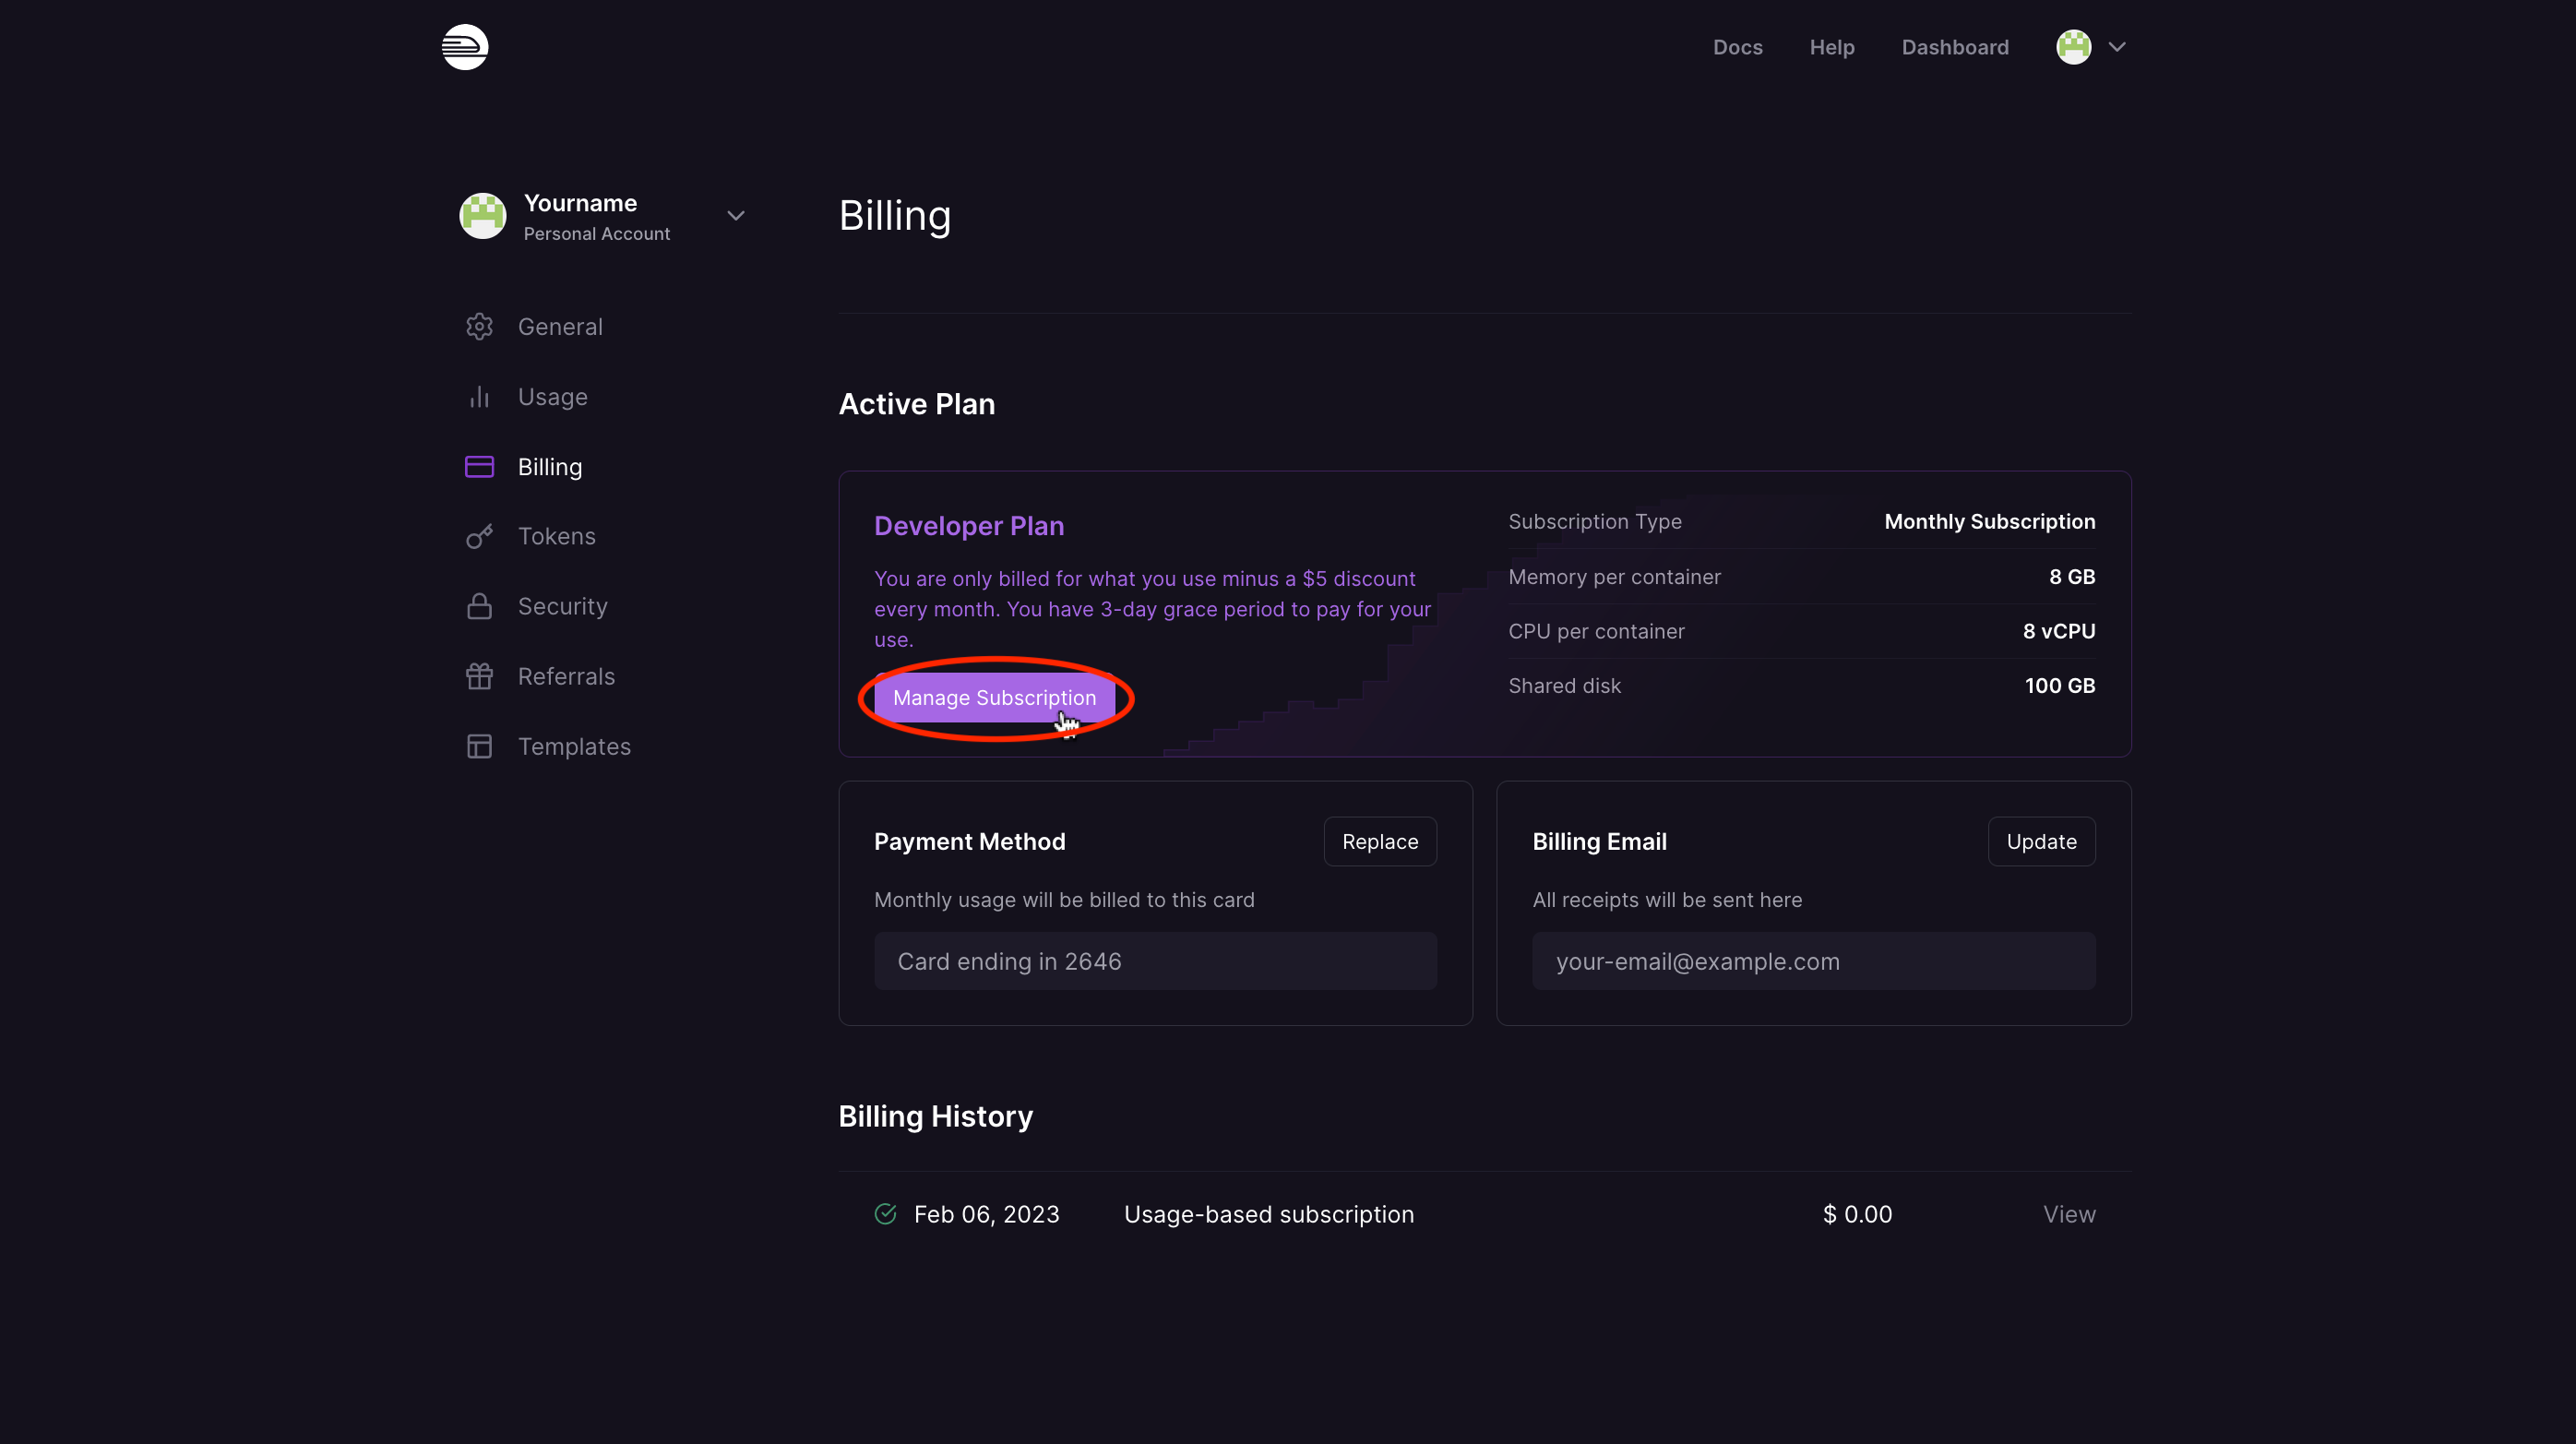Select the Tokens key icon
The image size is (2576, 1444).
click(479, 536)
